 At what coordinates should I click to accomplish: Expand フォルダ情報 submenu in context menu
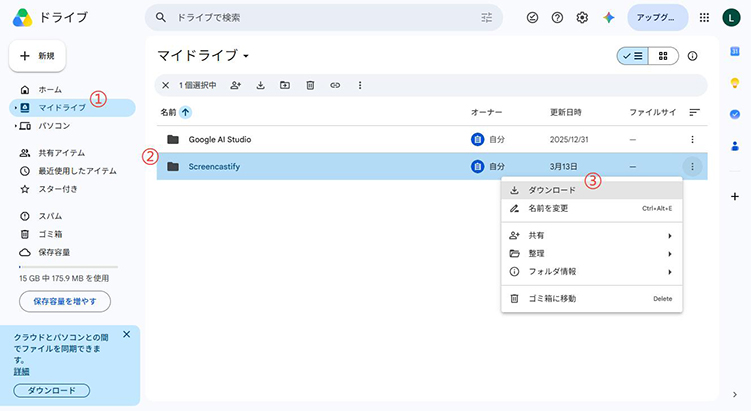[x=670, y=272]
